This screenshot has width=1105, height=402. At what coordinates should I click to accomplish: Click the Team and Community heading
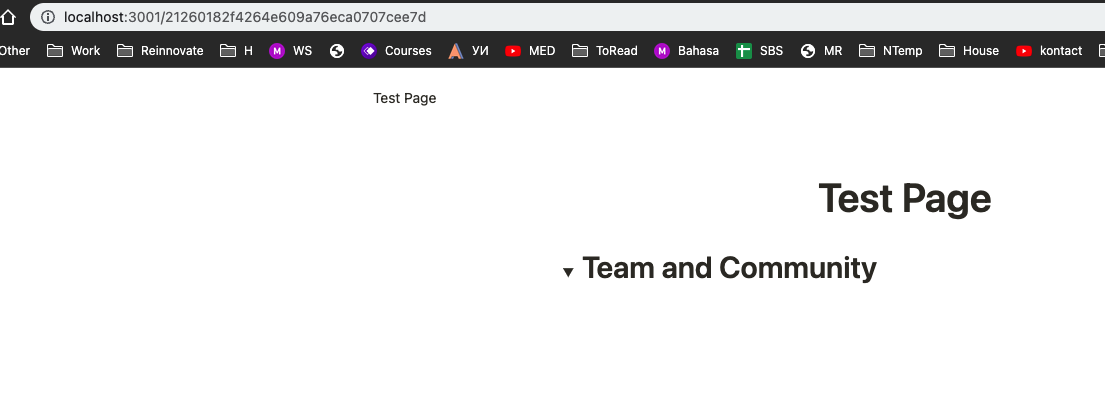[729, 268]
